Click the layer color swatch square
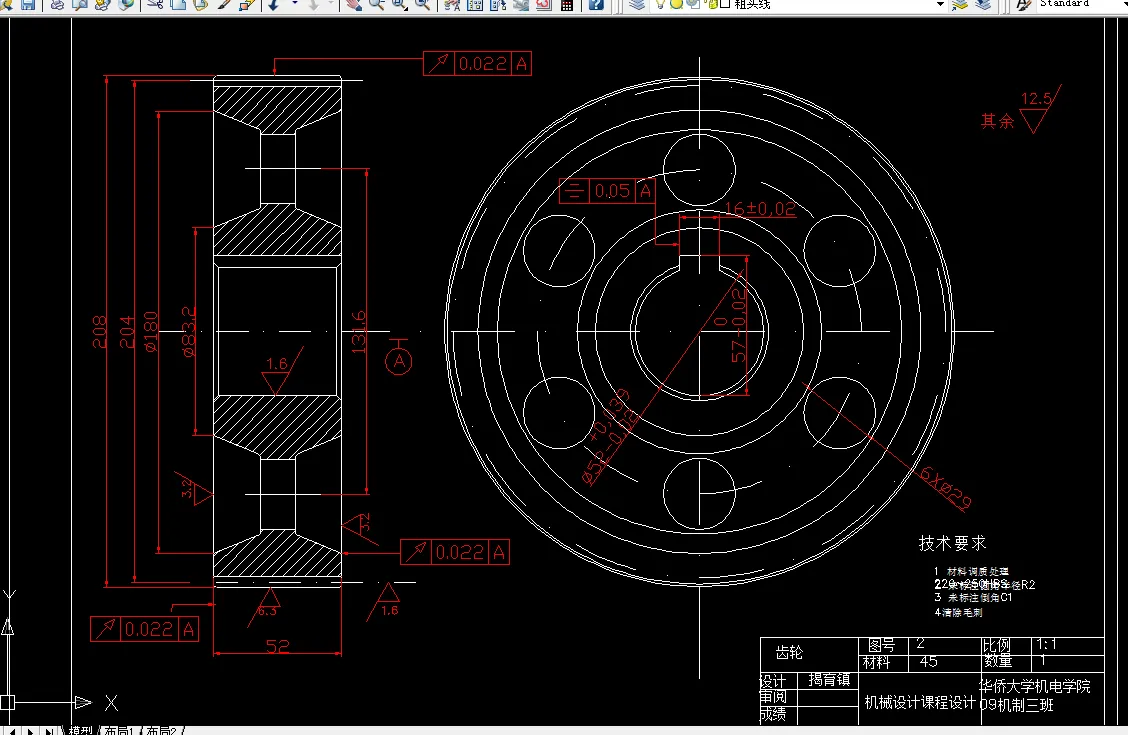 click(725, 4)
